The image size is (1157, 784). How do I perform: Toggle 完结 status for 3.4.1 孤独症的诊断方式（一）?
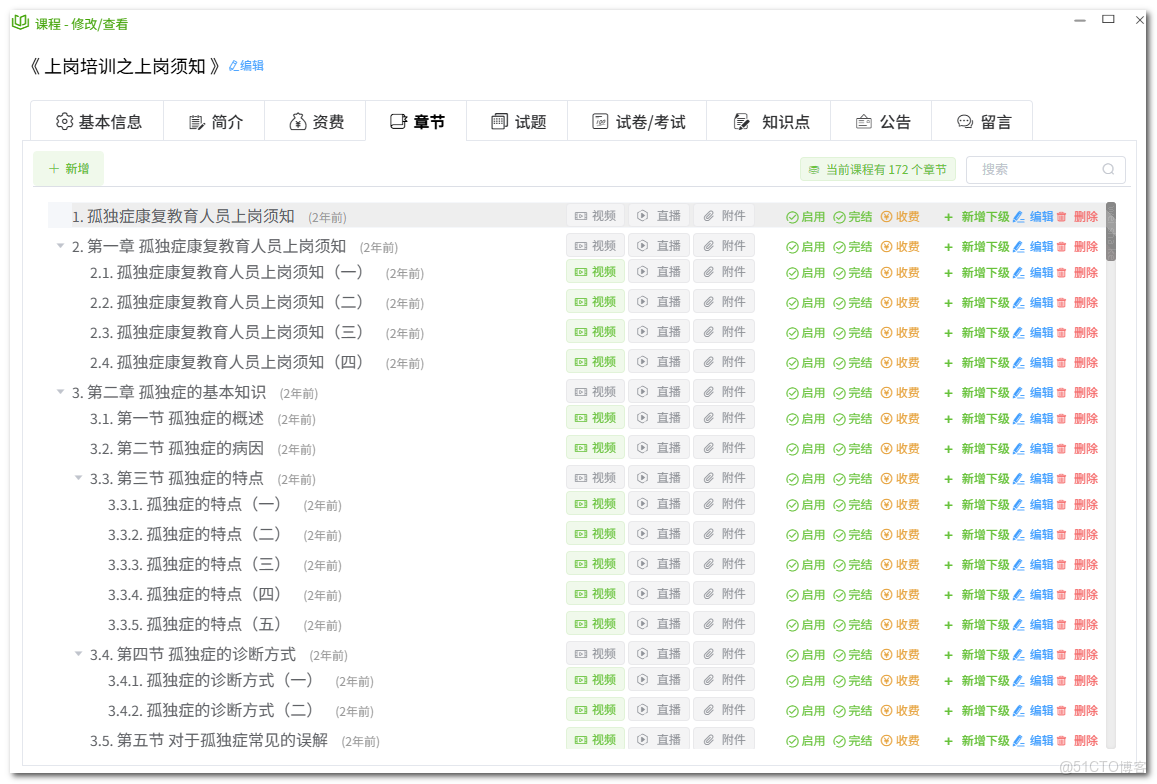click(x=855, y=679)
